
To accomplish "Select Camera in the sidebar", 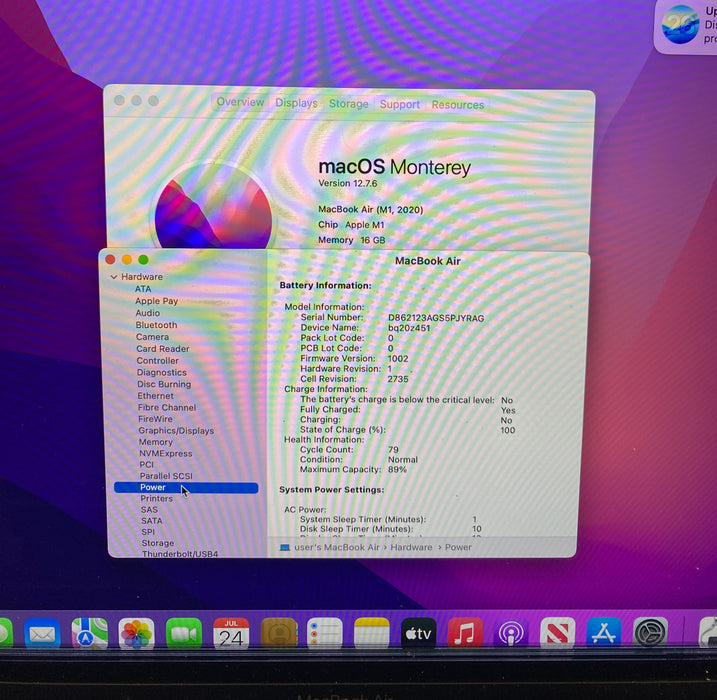I will [152, 337].
